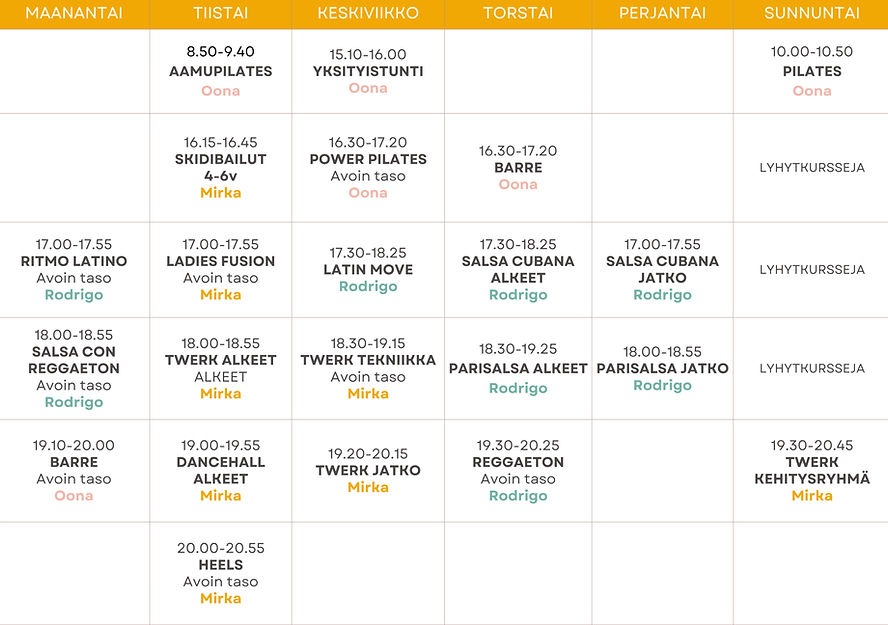This screenshot has width=888, height=625.
Task: Open SALSA CUBANA JATKO on Friday
Action: (663, 269)
